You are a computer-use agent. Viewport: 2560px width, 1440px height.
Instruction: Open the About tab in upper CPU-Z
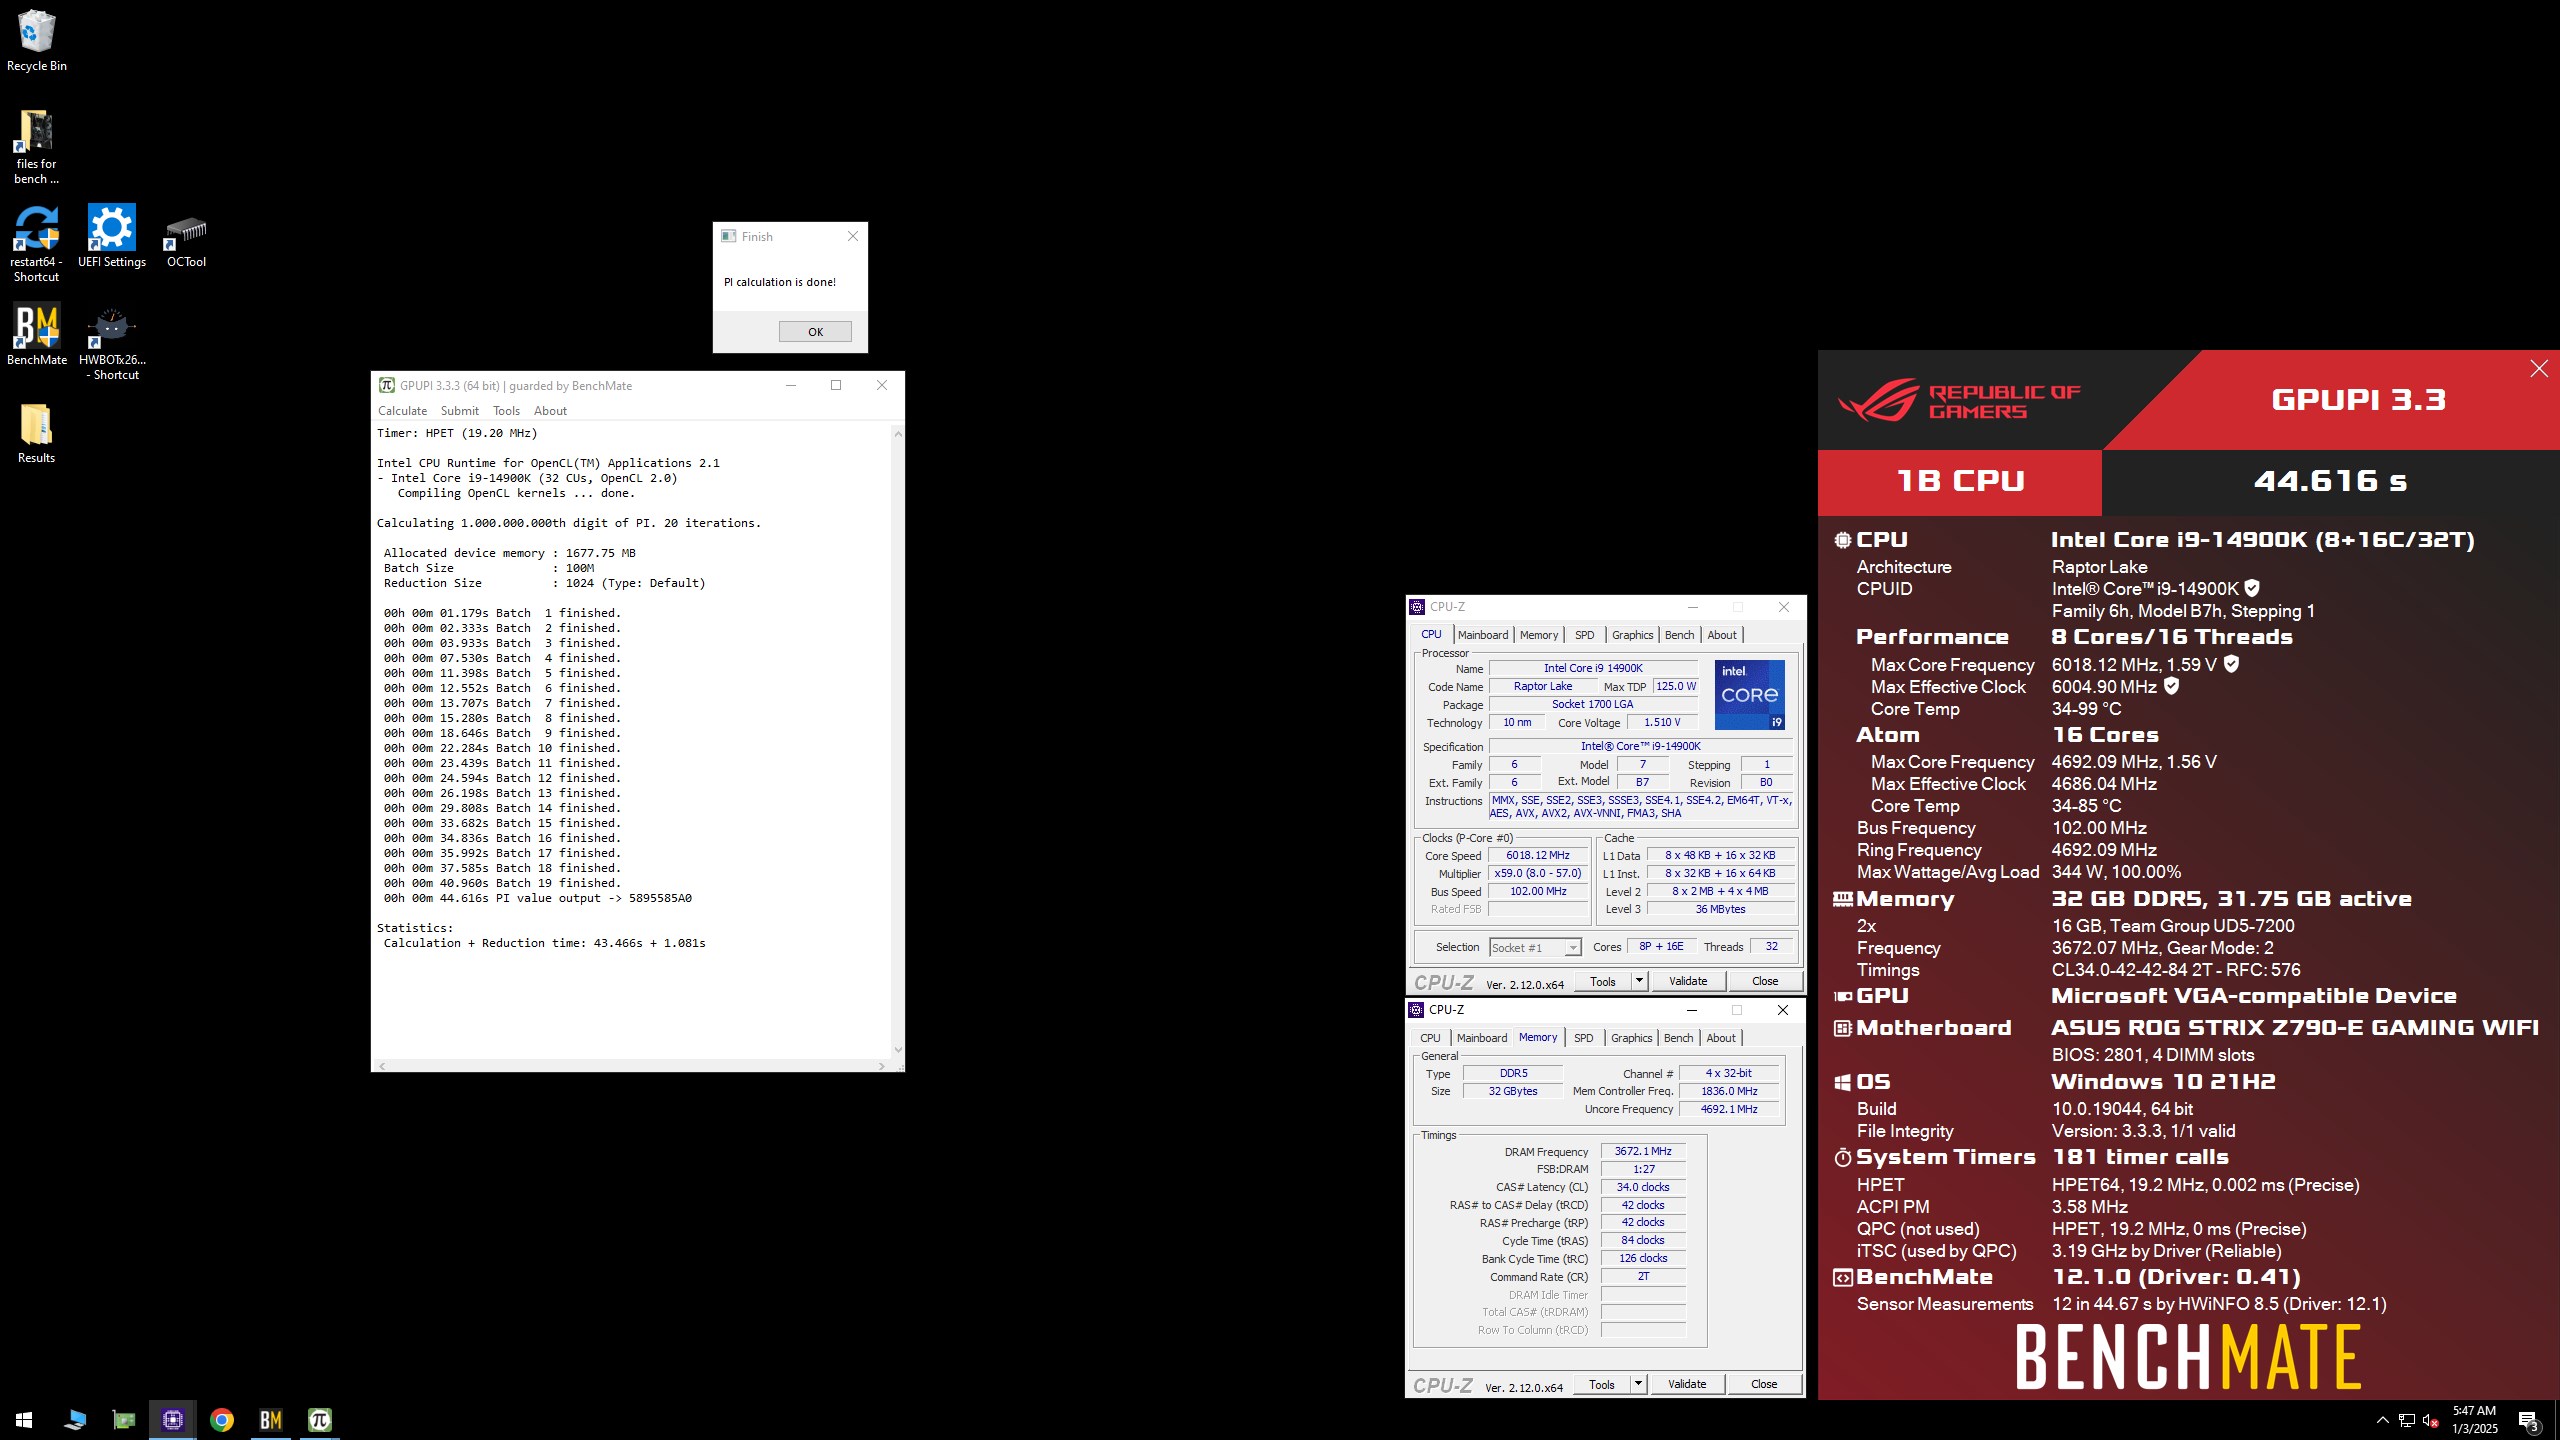[1722, 635]
